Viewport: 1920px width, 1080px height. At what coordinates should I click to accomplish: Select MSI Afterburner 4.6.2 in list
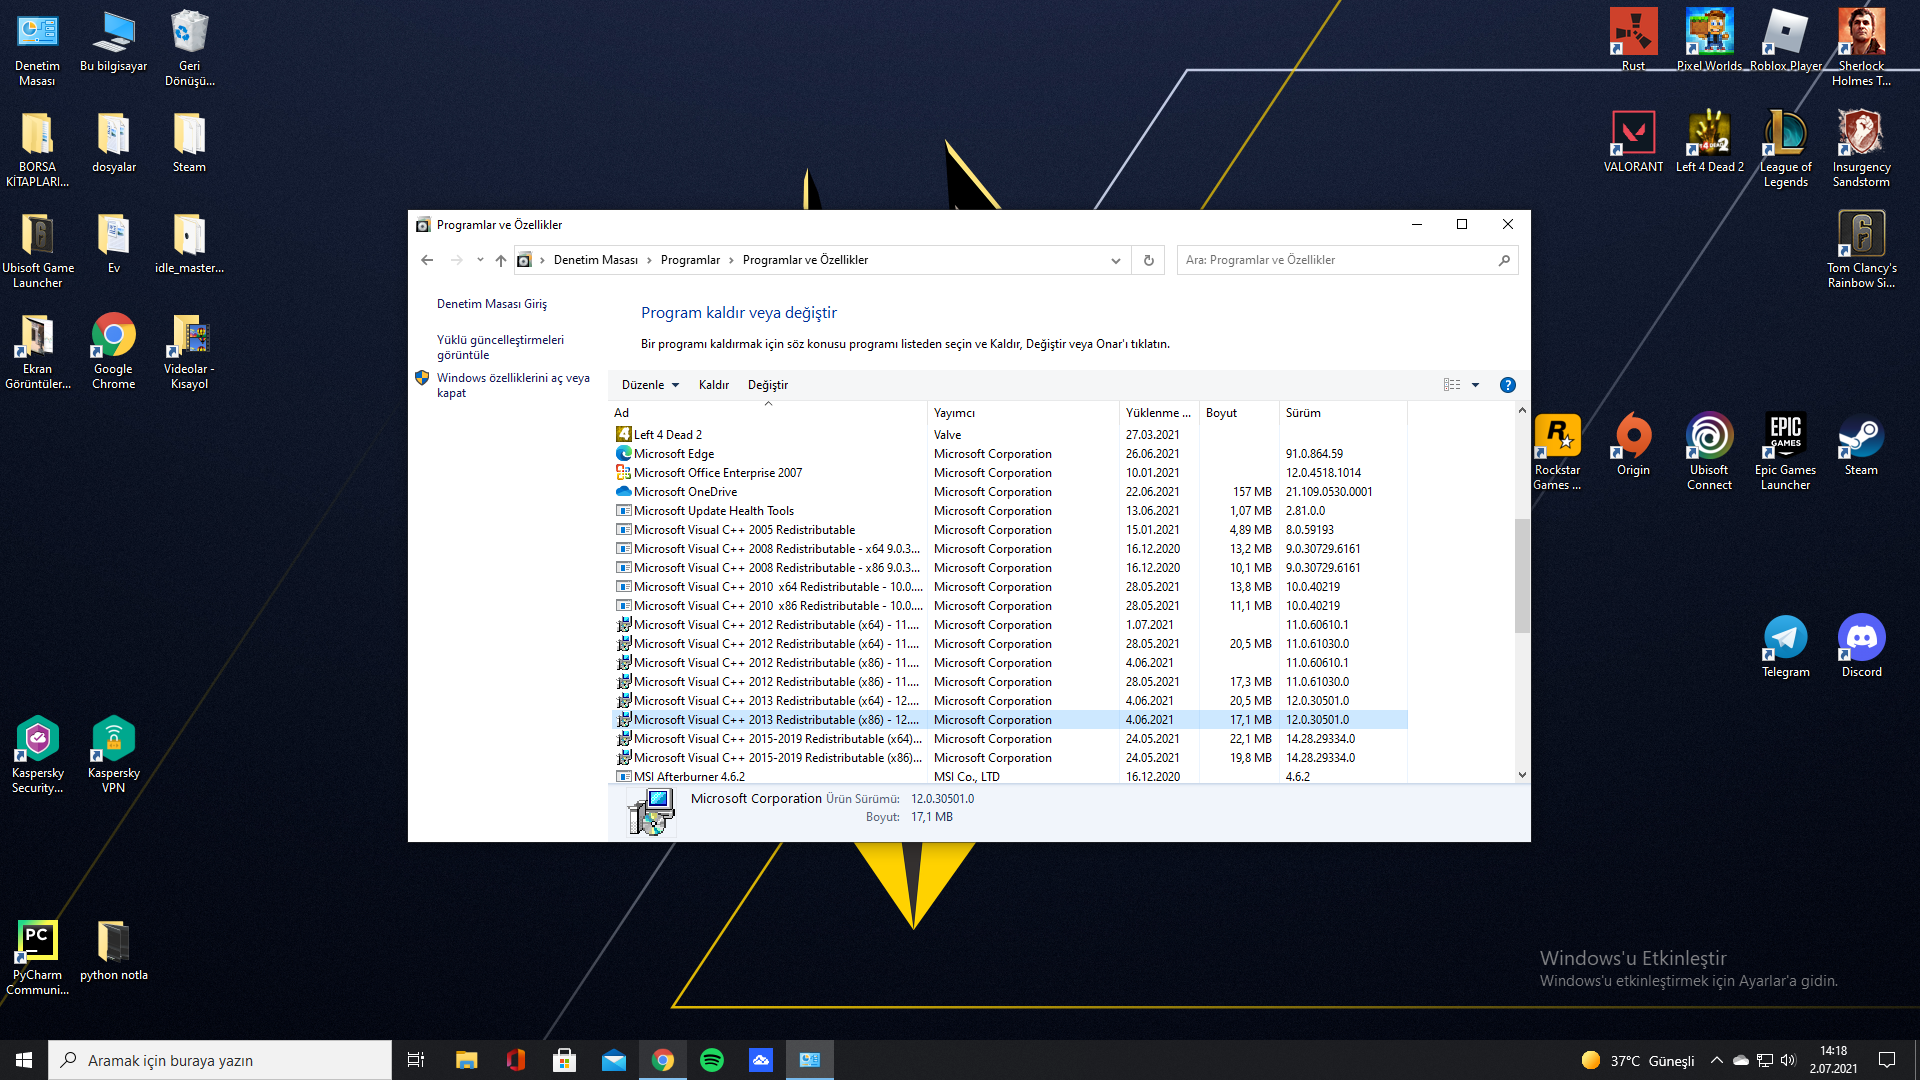click(689, 777)
